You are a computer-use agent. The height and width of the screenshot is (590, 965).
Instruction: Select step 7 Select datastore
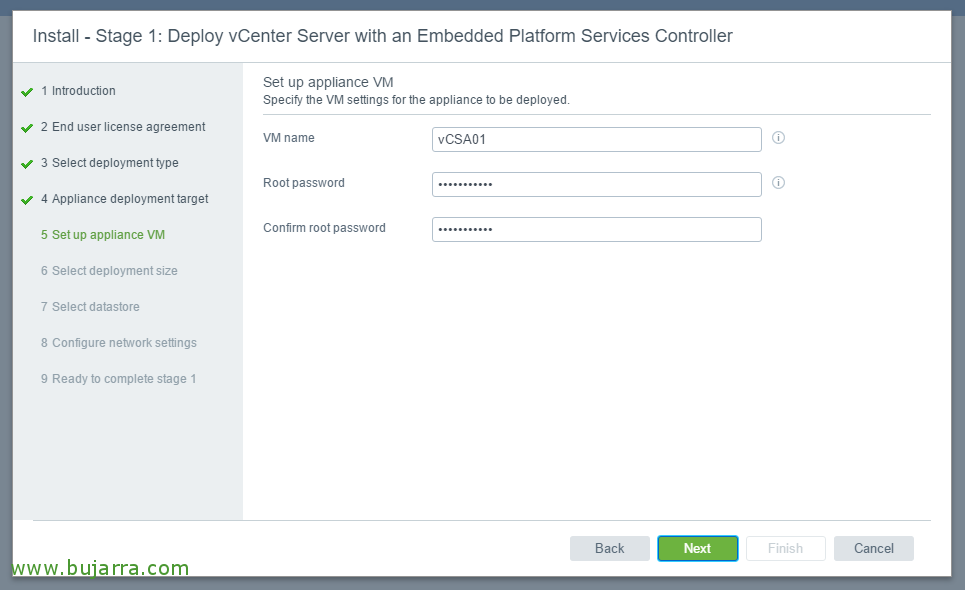click(90, 306)
